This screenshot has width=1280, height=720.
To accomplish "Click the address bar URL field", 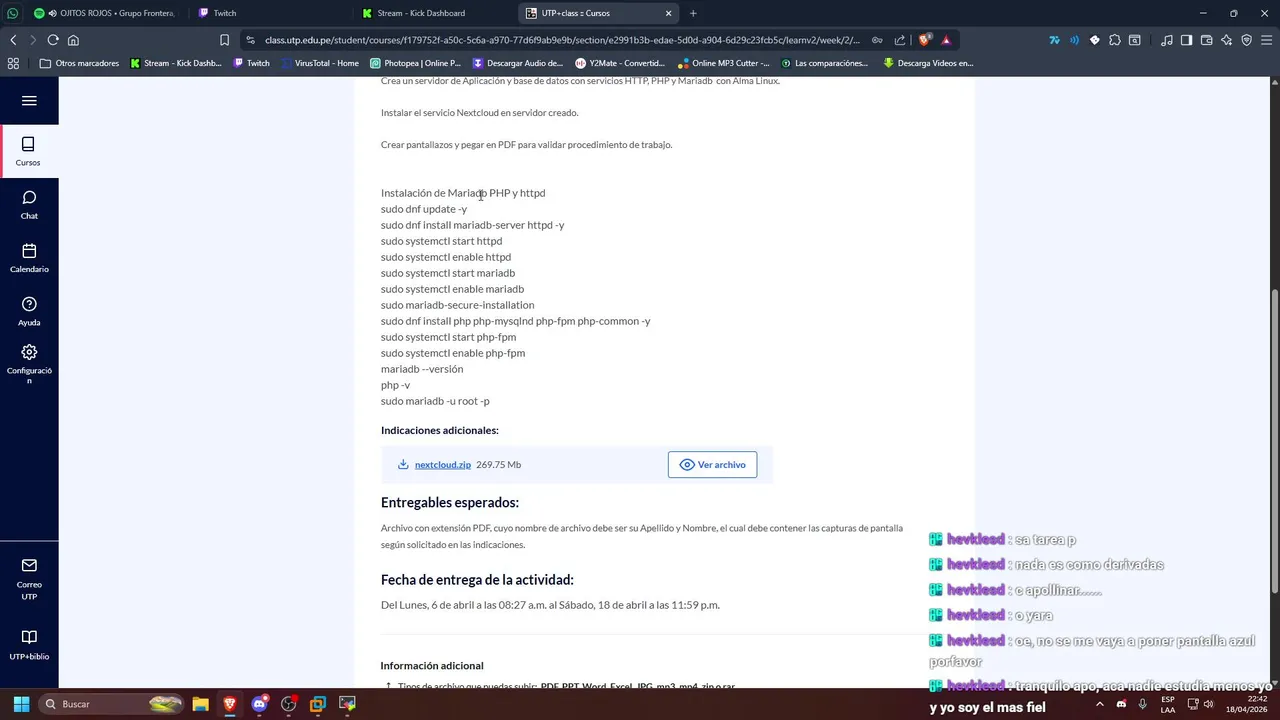I will [560, 40].
